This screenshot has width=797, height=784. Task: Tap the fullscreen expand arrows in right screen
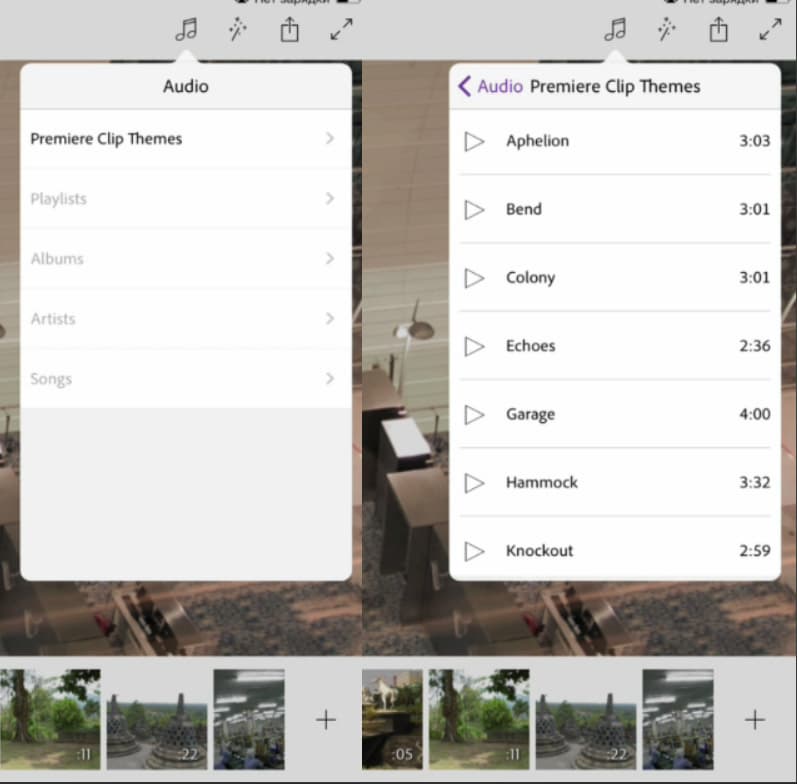[771, 29]
